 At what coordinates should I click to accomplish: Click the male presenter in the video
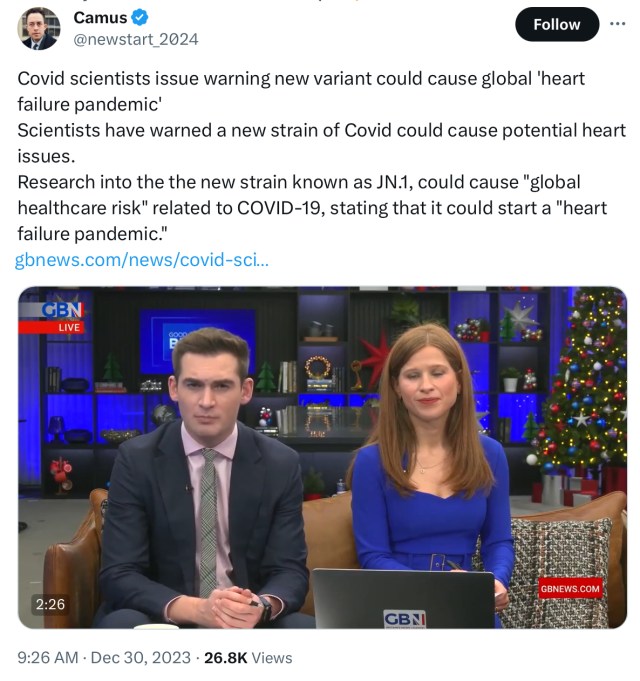(204, 478)
